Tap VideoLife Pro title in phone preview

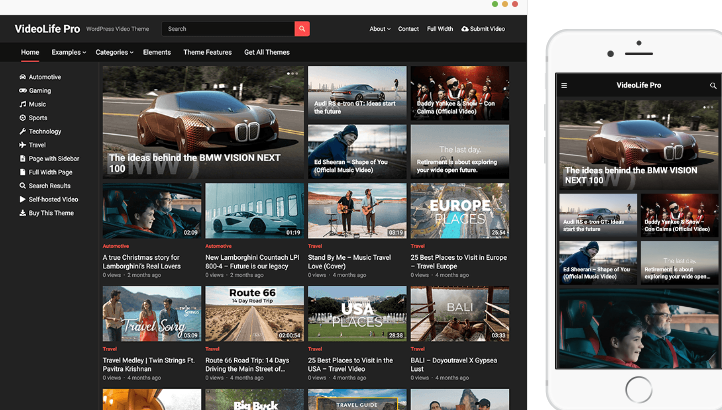pos(639,85)
